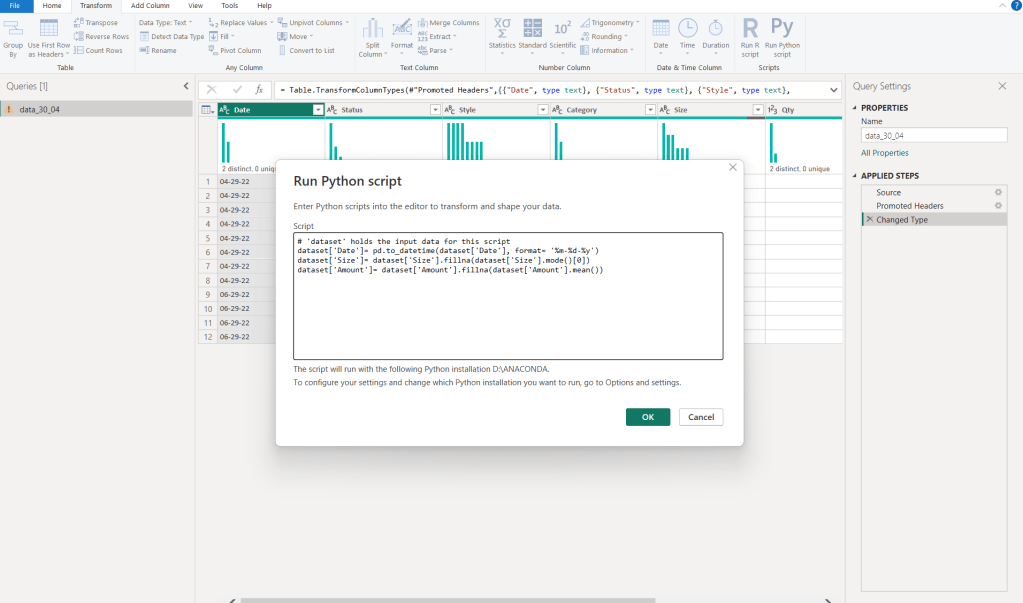Open the File menu
This screenshot has width=1023, height=603.
coord(16,6)
